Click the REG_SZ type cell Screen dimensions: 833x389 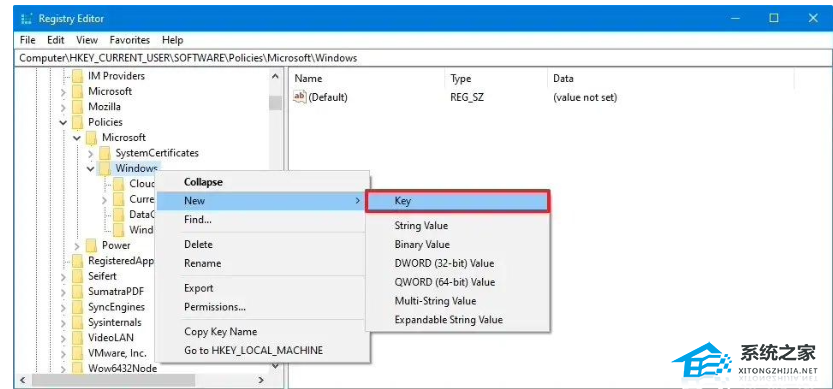point(467,97)
